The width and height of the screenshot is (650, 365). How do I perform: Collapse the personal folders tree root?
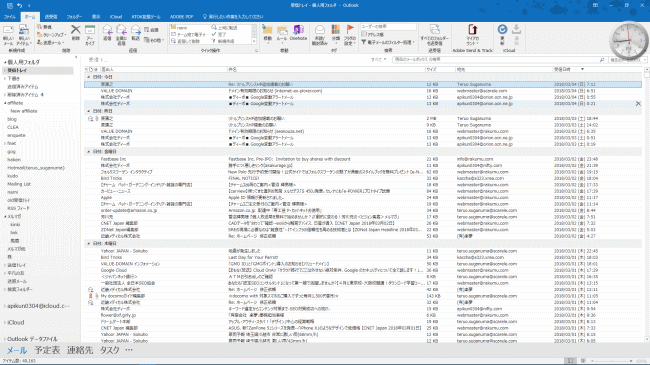(x=5, y=62)
